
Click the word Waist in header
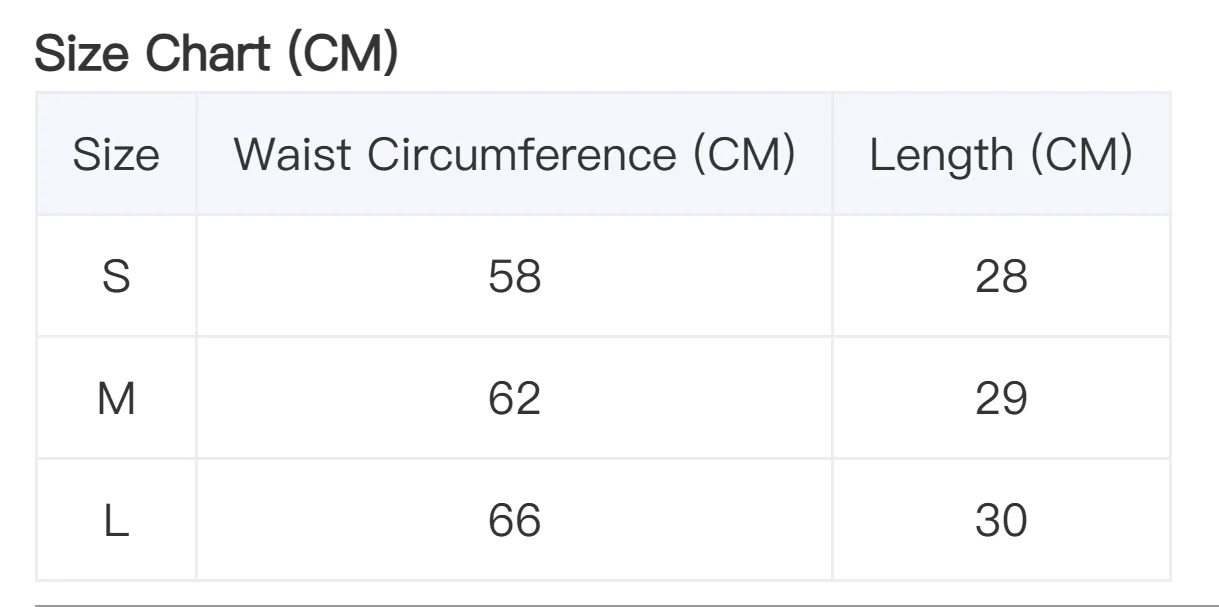(x=291, y=154)
